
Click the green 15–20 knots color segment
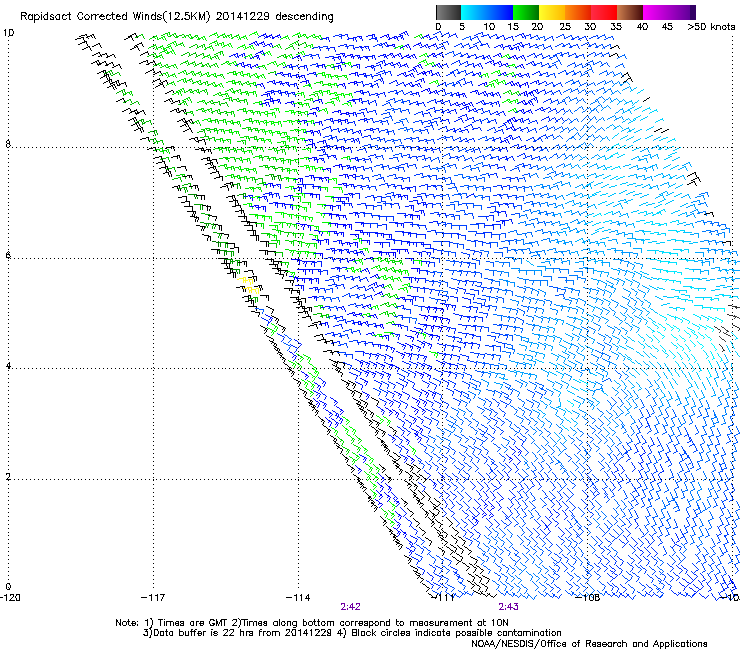tap(526, 12)
